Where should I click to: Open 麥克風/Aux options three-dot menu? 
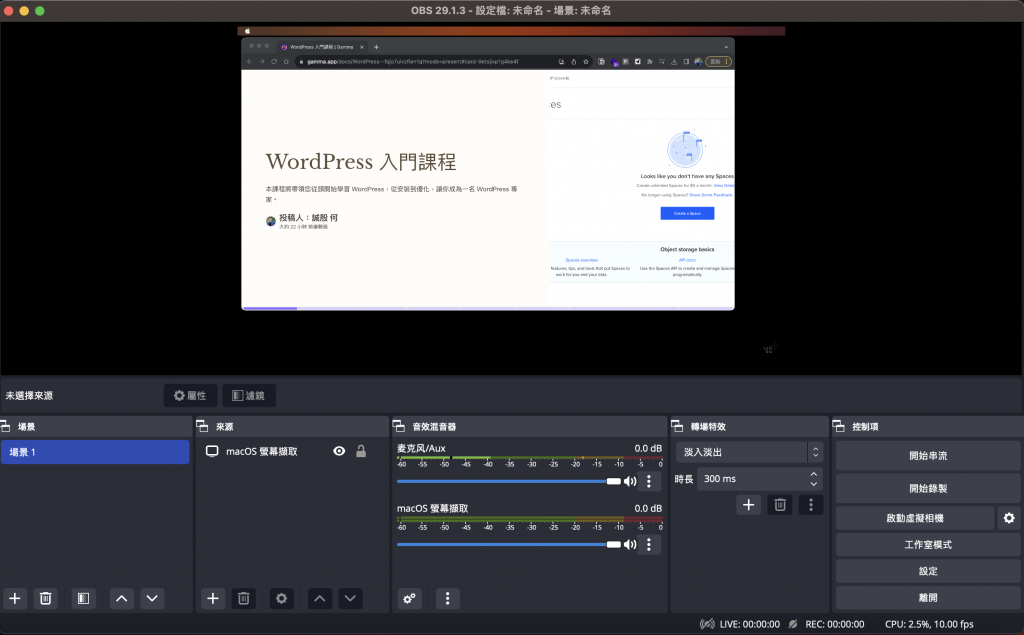[648, 481]
